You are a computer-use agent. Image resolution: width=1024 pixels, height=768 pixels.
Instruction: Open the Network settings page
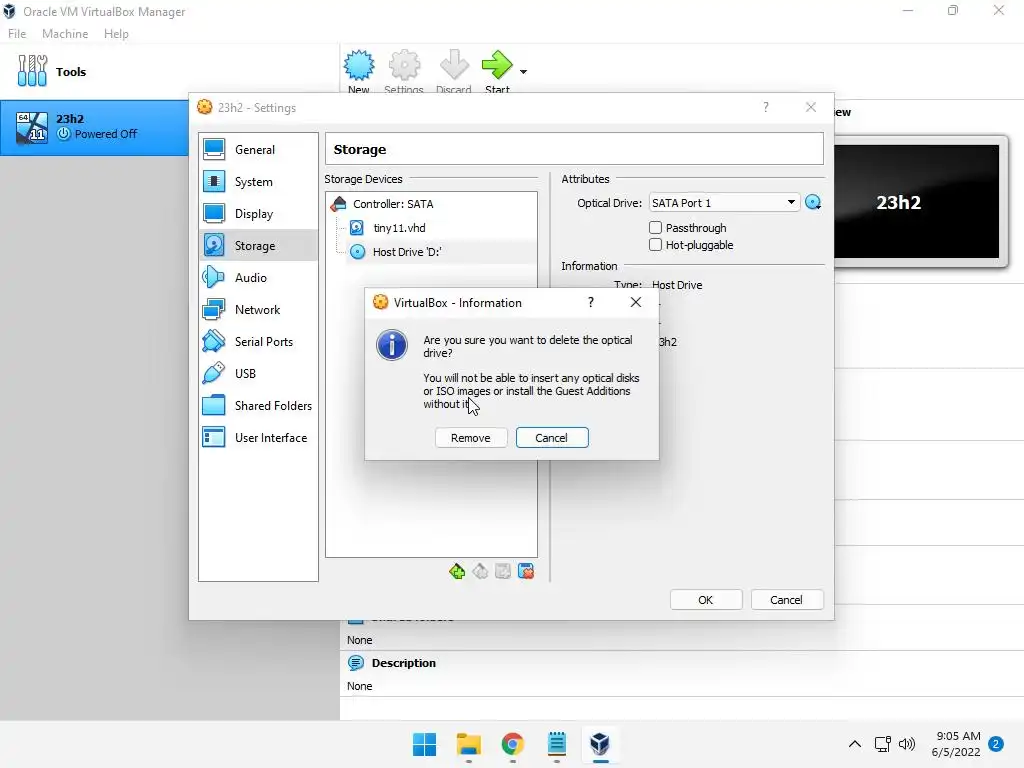(258, 310)
